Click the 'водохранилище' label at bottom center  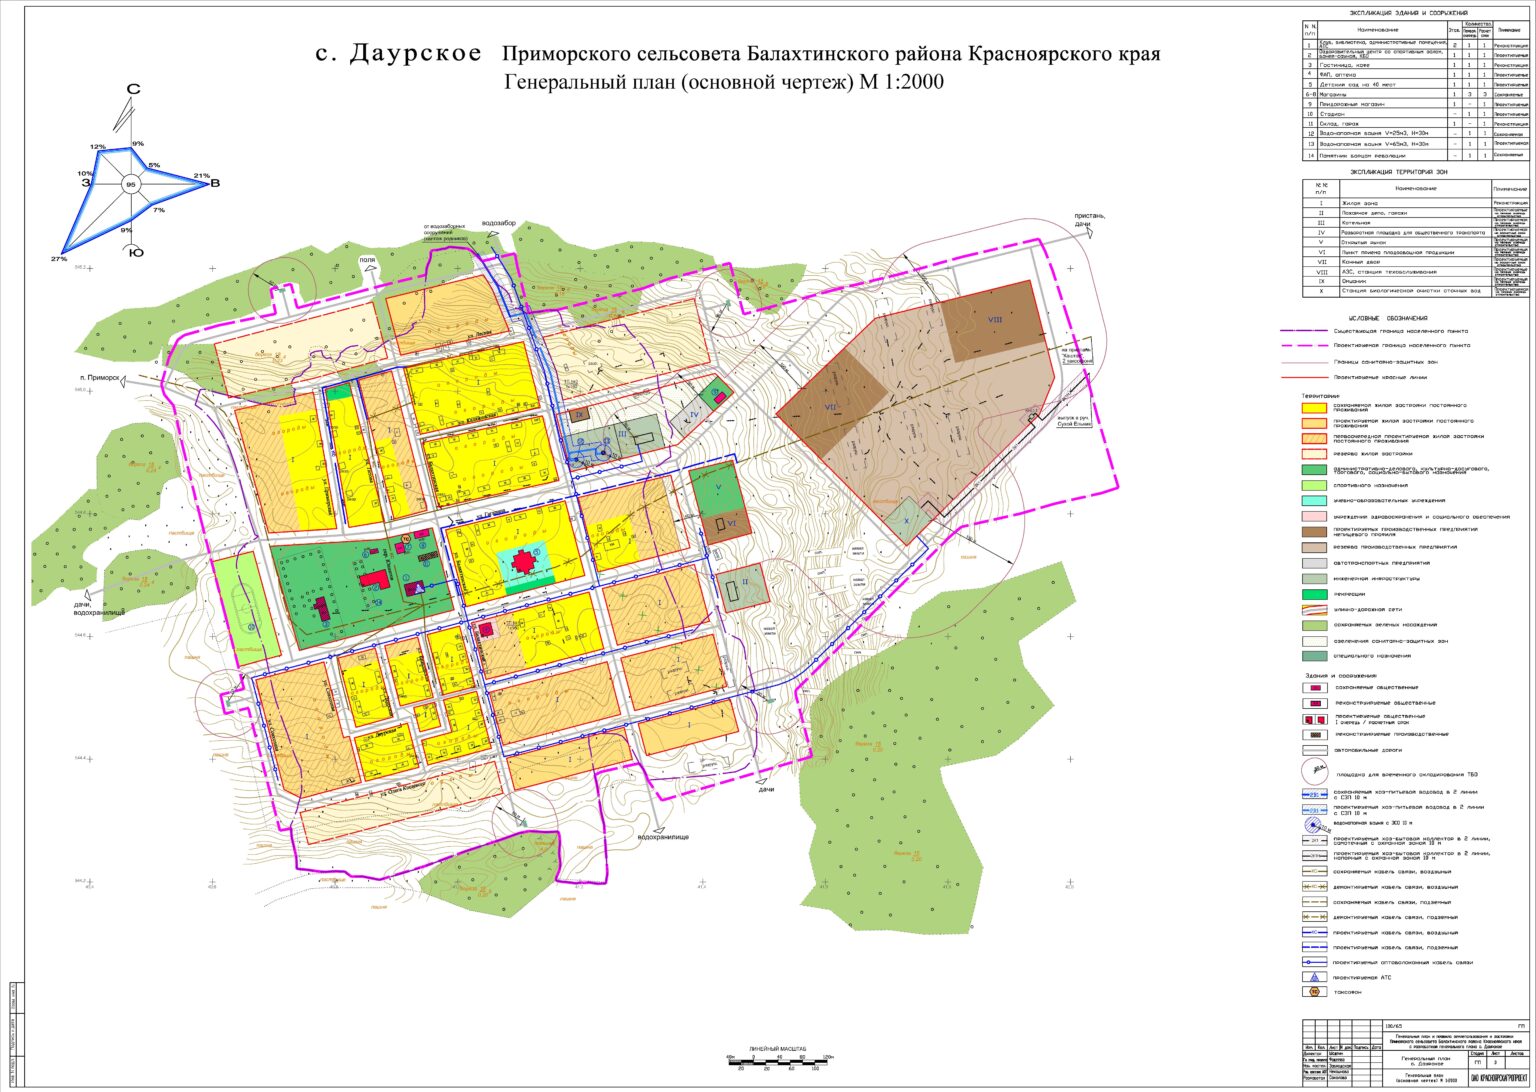pyautogui.click(x=663, y=836)
